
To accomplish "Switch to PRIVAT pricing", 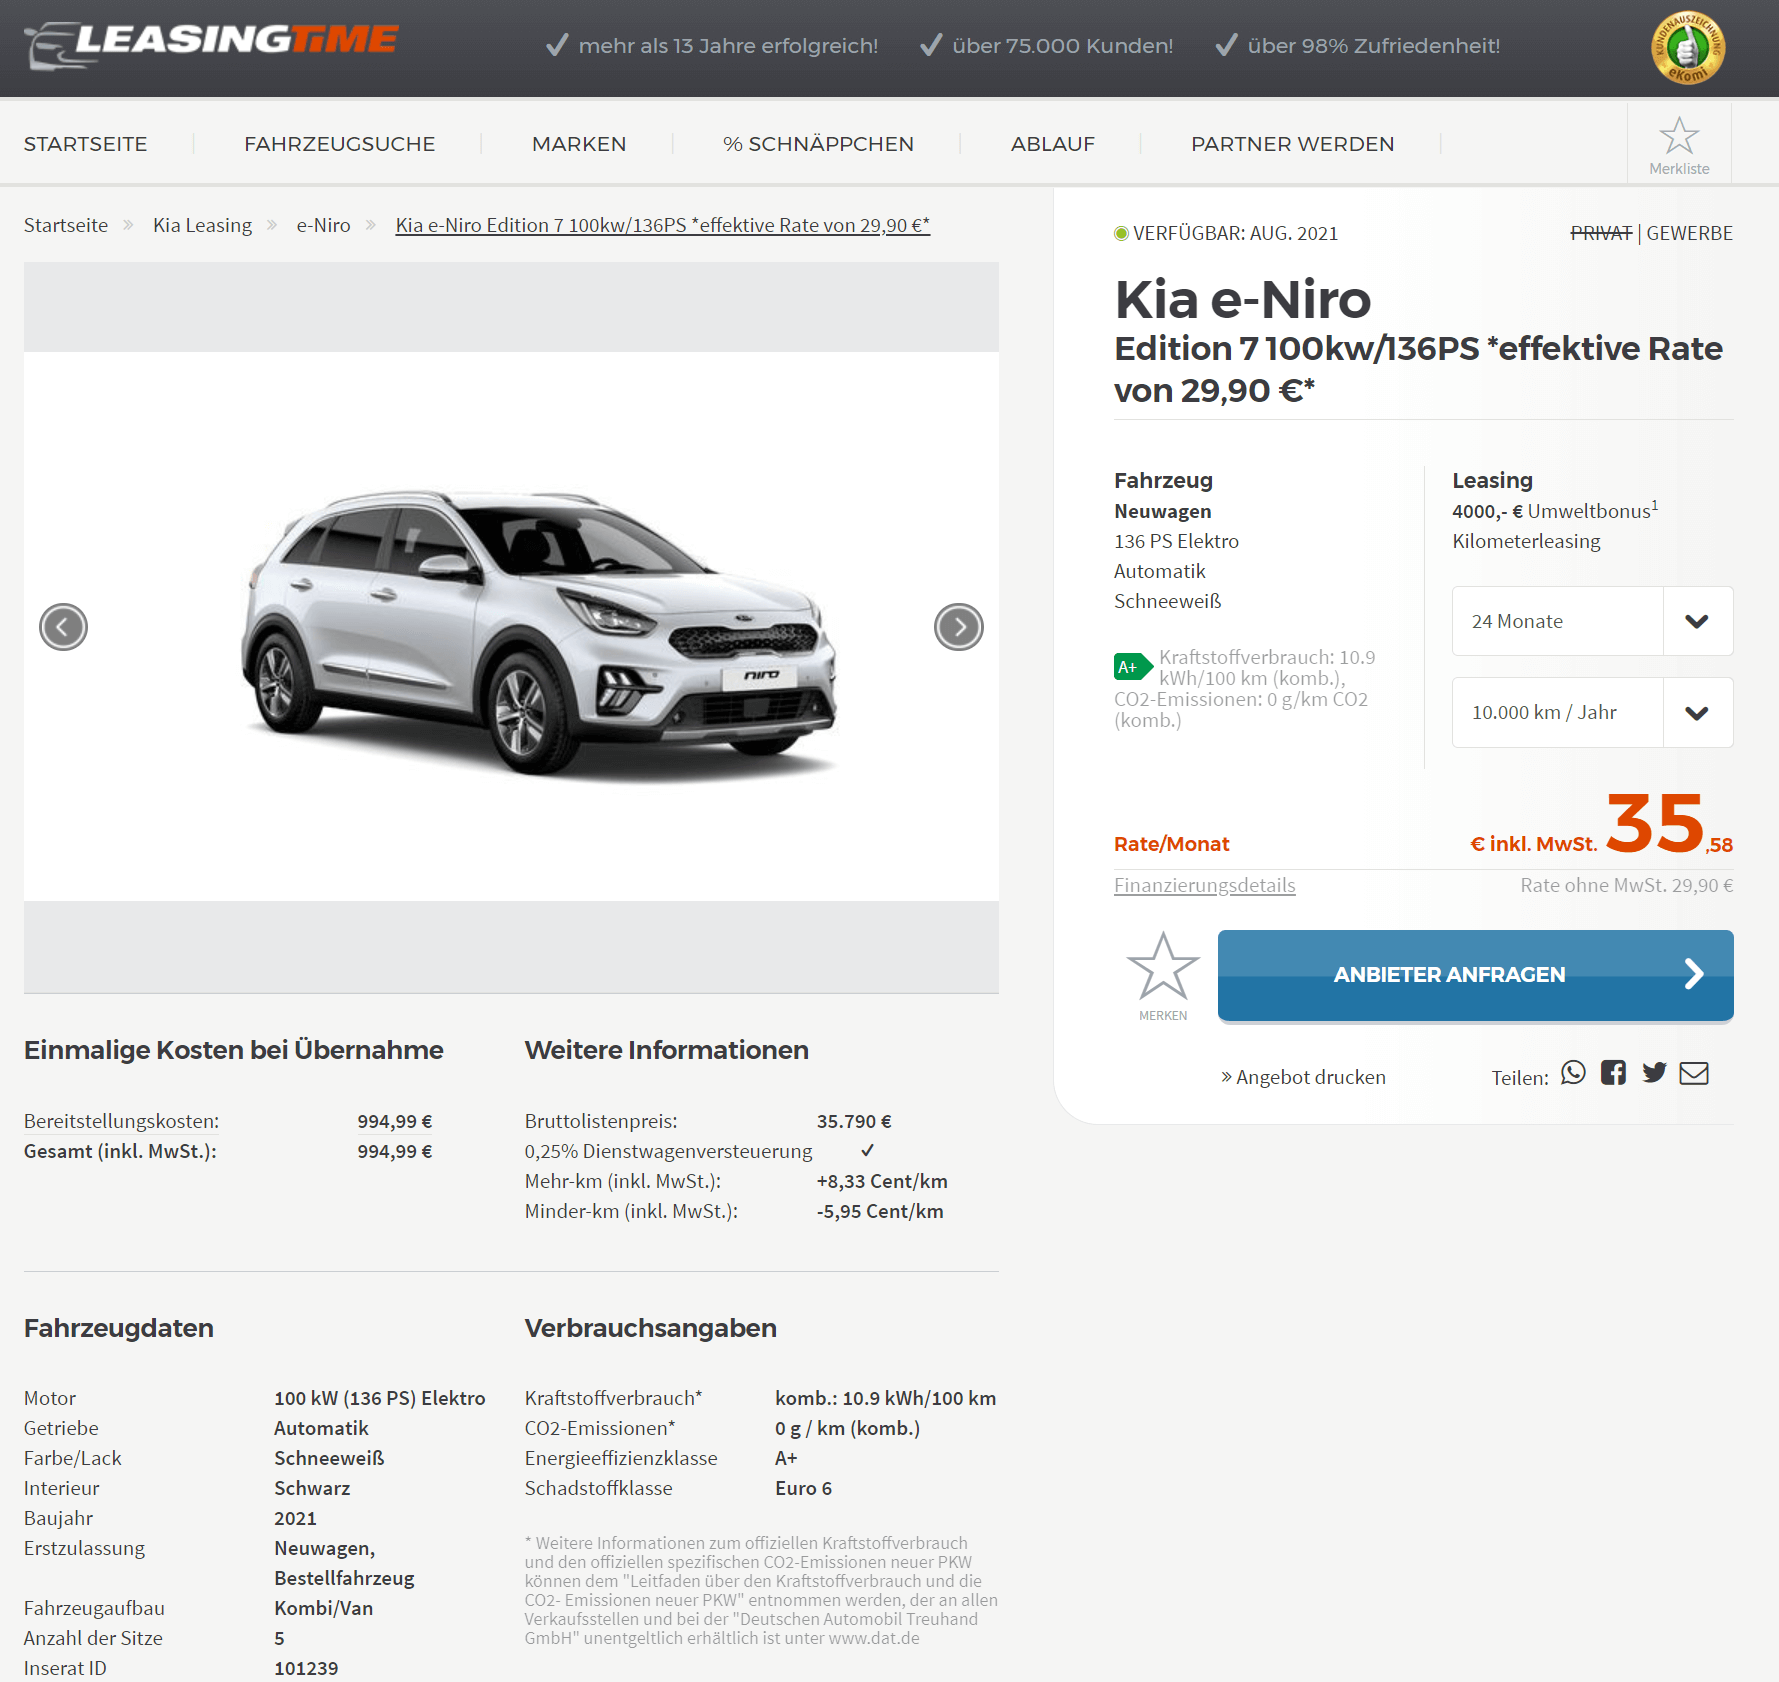I will (1600, 233).
